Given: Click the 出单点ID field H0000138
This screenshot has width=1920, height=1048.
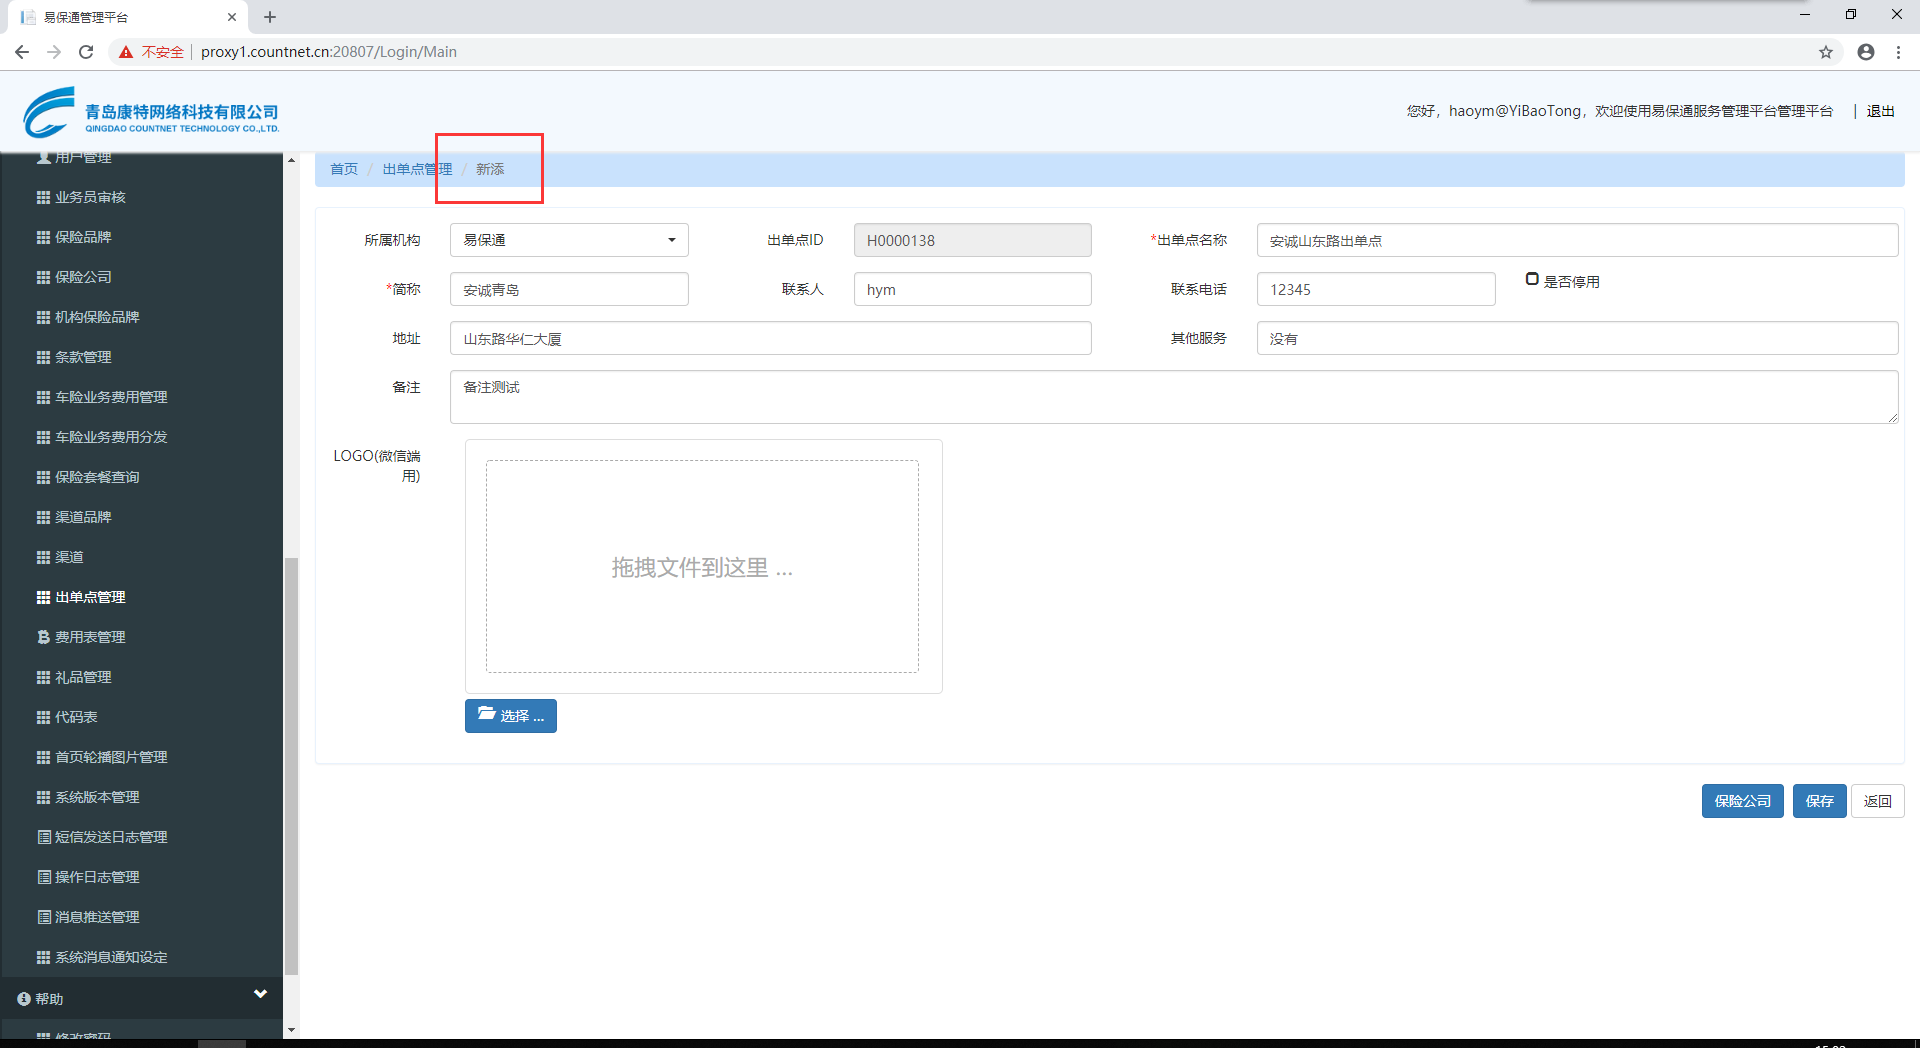Looking at the screenshot, I should pos(972,240).
